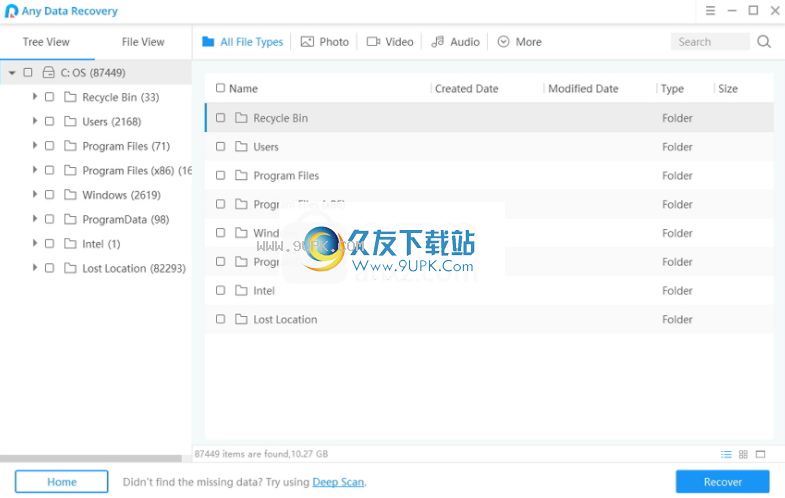Click Windows folder icon in tree
The width and height of the screenshot is (785, 498).
pos(70,195)
